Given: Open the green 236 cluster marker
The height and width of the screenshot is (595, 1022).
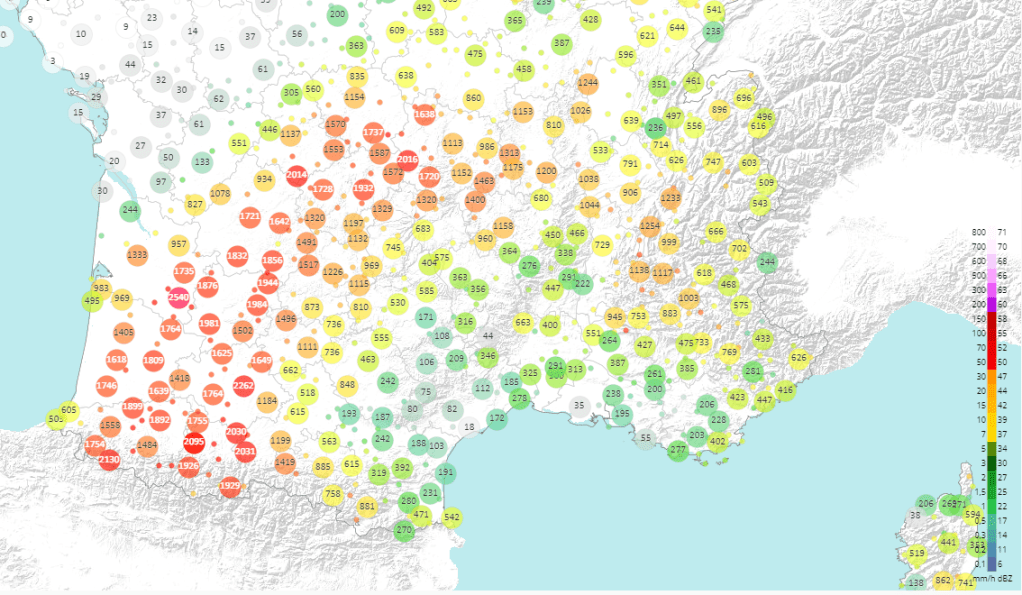Looking at the screenshot, I should (x=655, y=127).
